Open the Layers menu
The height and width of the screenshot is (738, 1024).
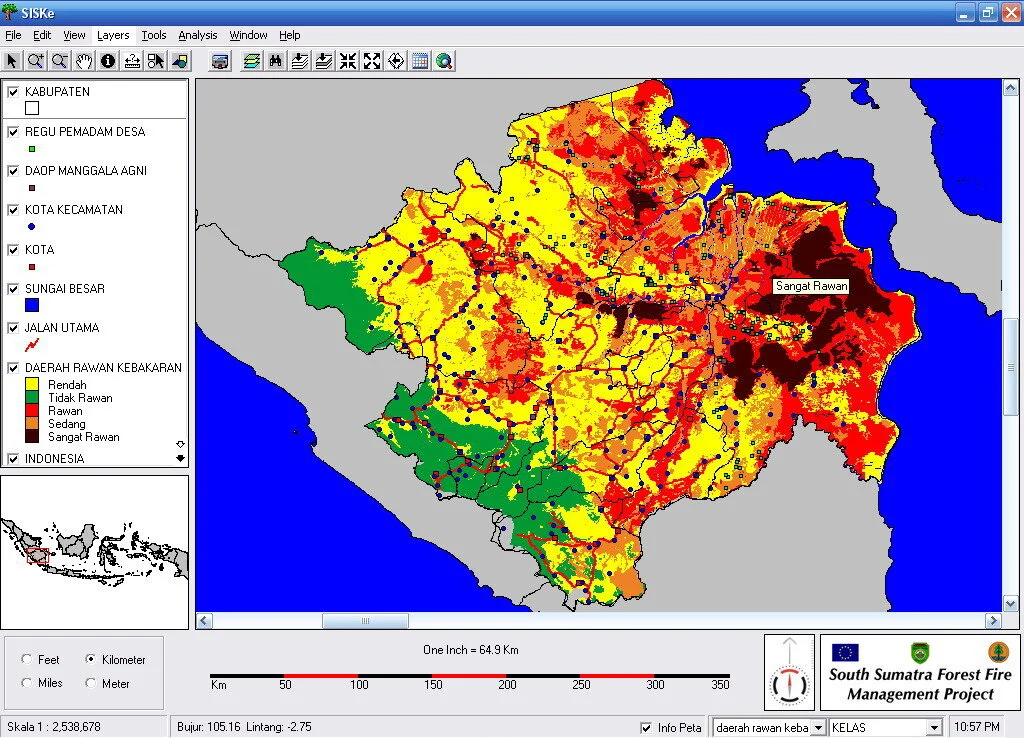tap(113, 35)
